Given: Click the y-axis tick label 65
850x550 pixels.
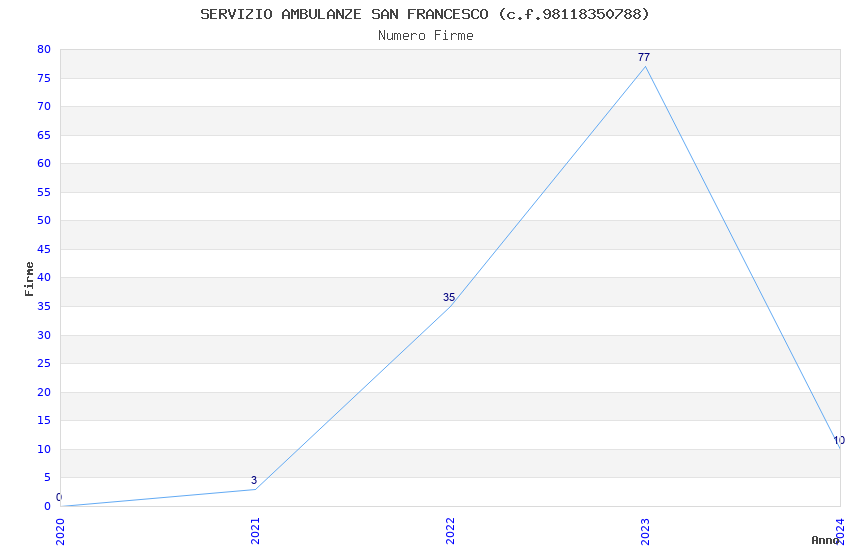Looking at the screenshot, I should pyautogui.click(x=44, y=135).
